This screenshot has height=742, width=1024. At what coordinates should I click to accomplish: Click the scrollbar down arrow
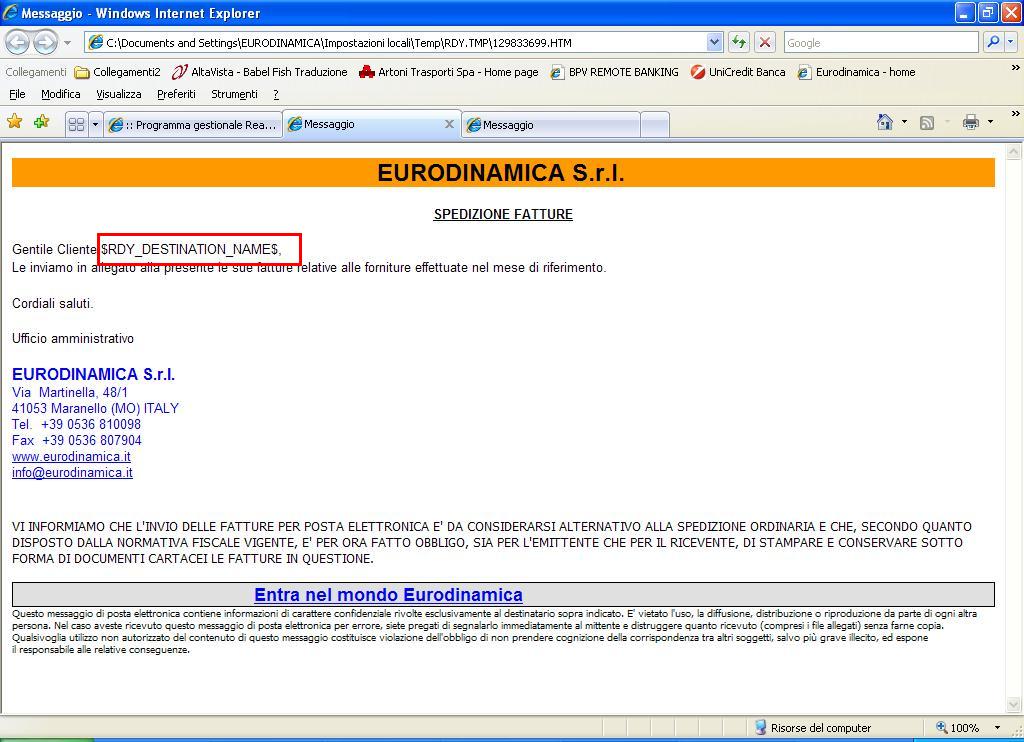point(1014,705)
